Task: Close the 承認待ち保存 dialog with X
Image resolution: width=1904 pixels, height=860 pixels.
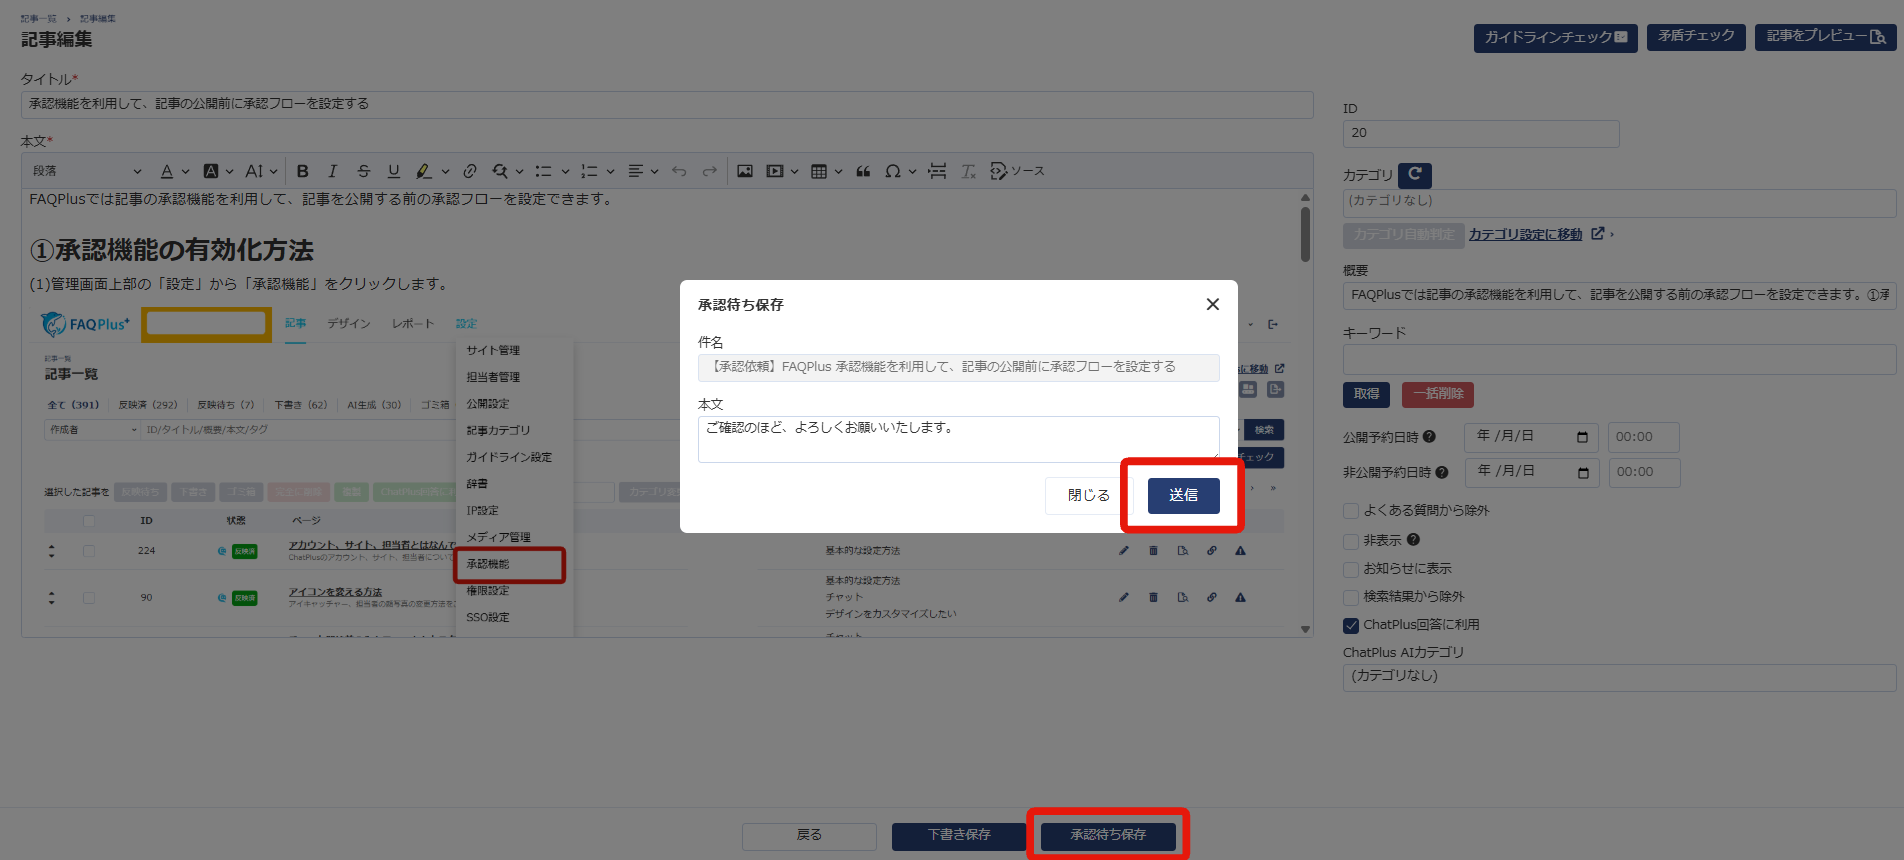Action: [1212, 304]
